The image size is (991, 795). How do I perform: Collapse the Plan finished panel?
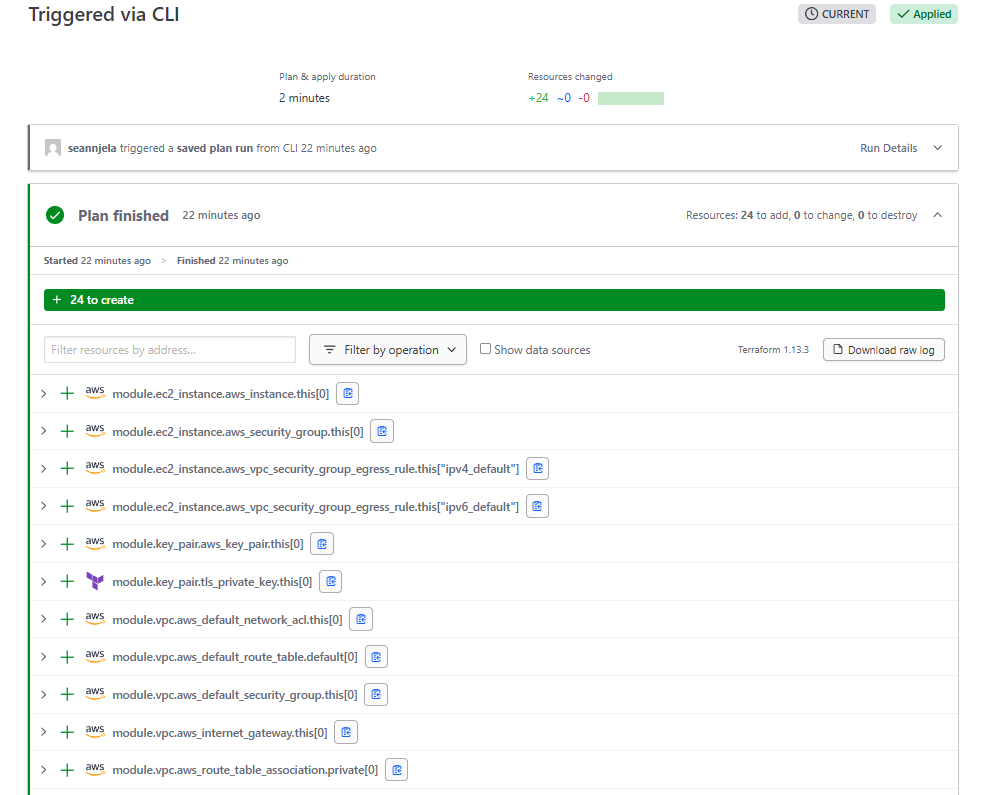pos(937,215)
